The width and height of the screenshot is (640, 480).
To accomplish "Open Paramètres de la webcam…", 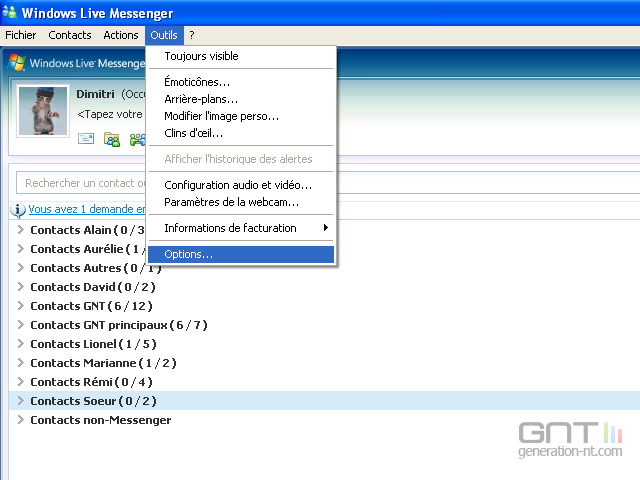I will pos(241,202).
